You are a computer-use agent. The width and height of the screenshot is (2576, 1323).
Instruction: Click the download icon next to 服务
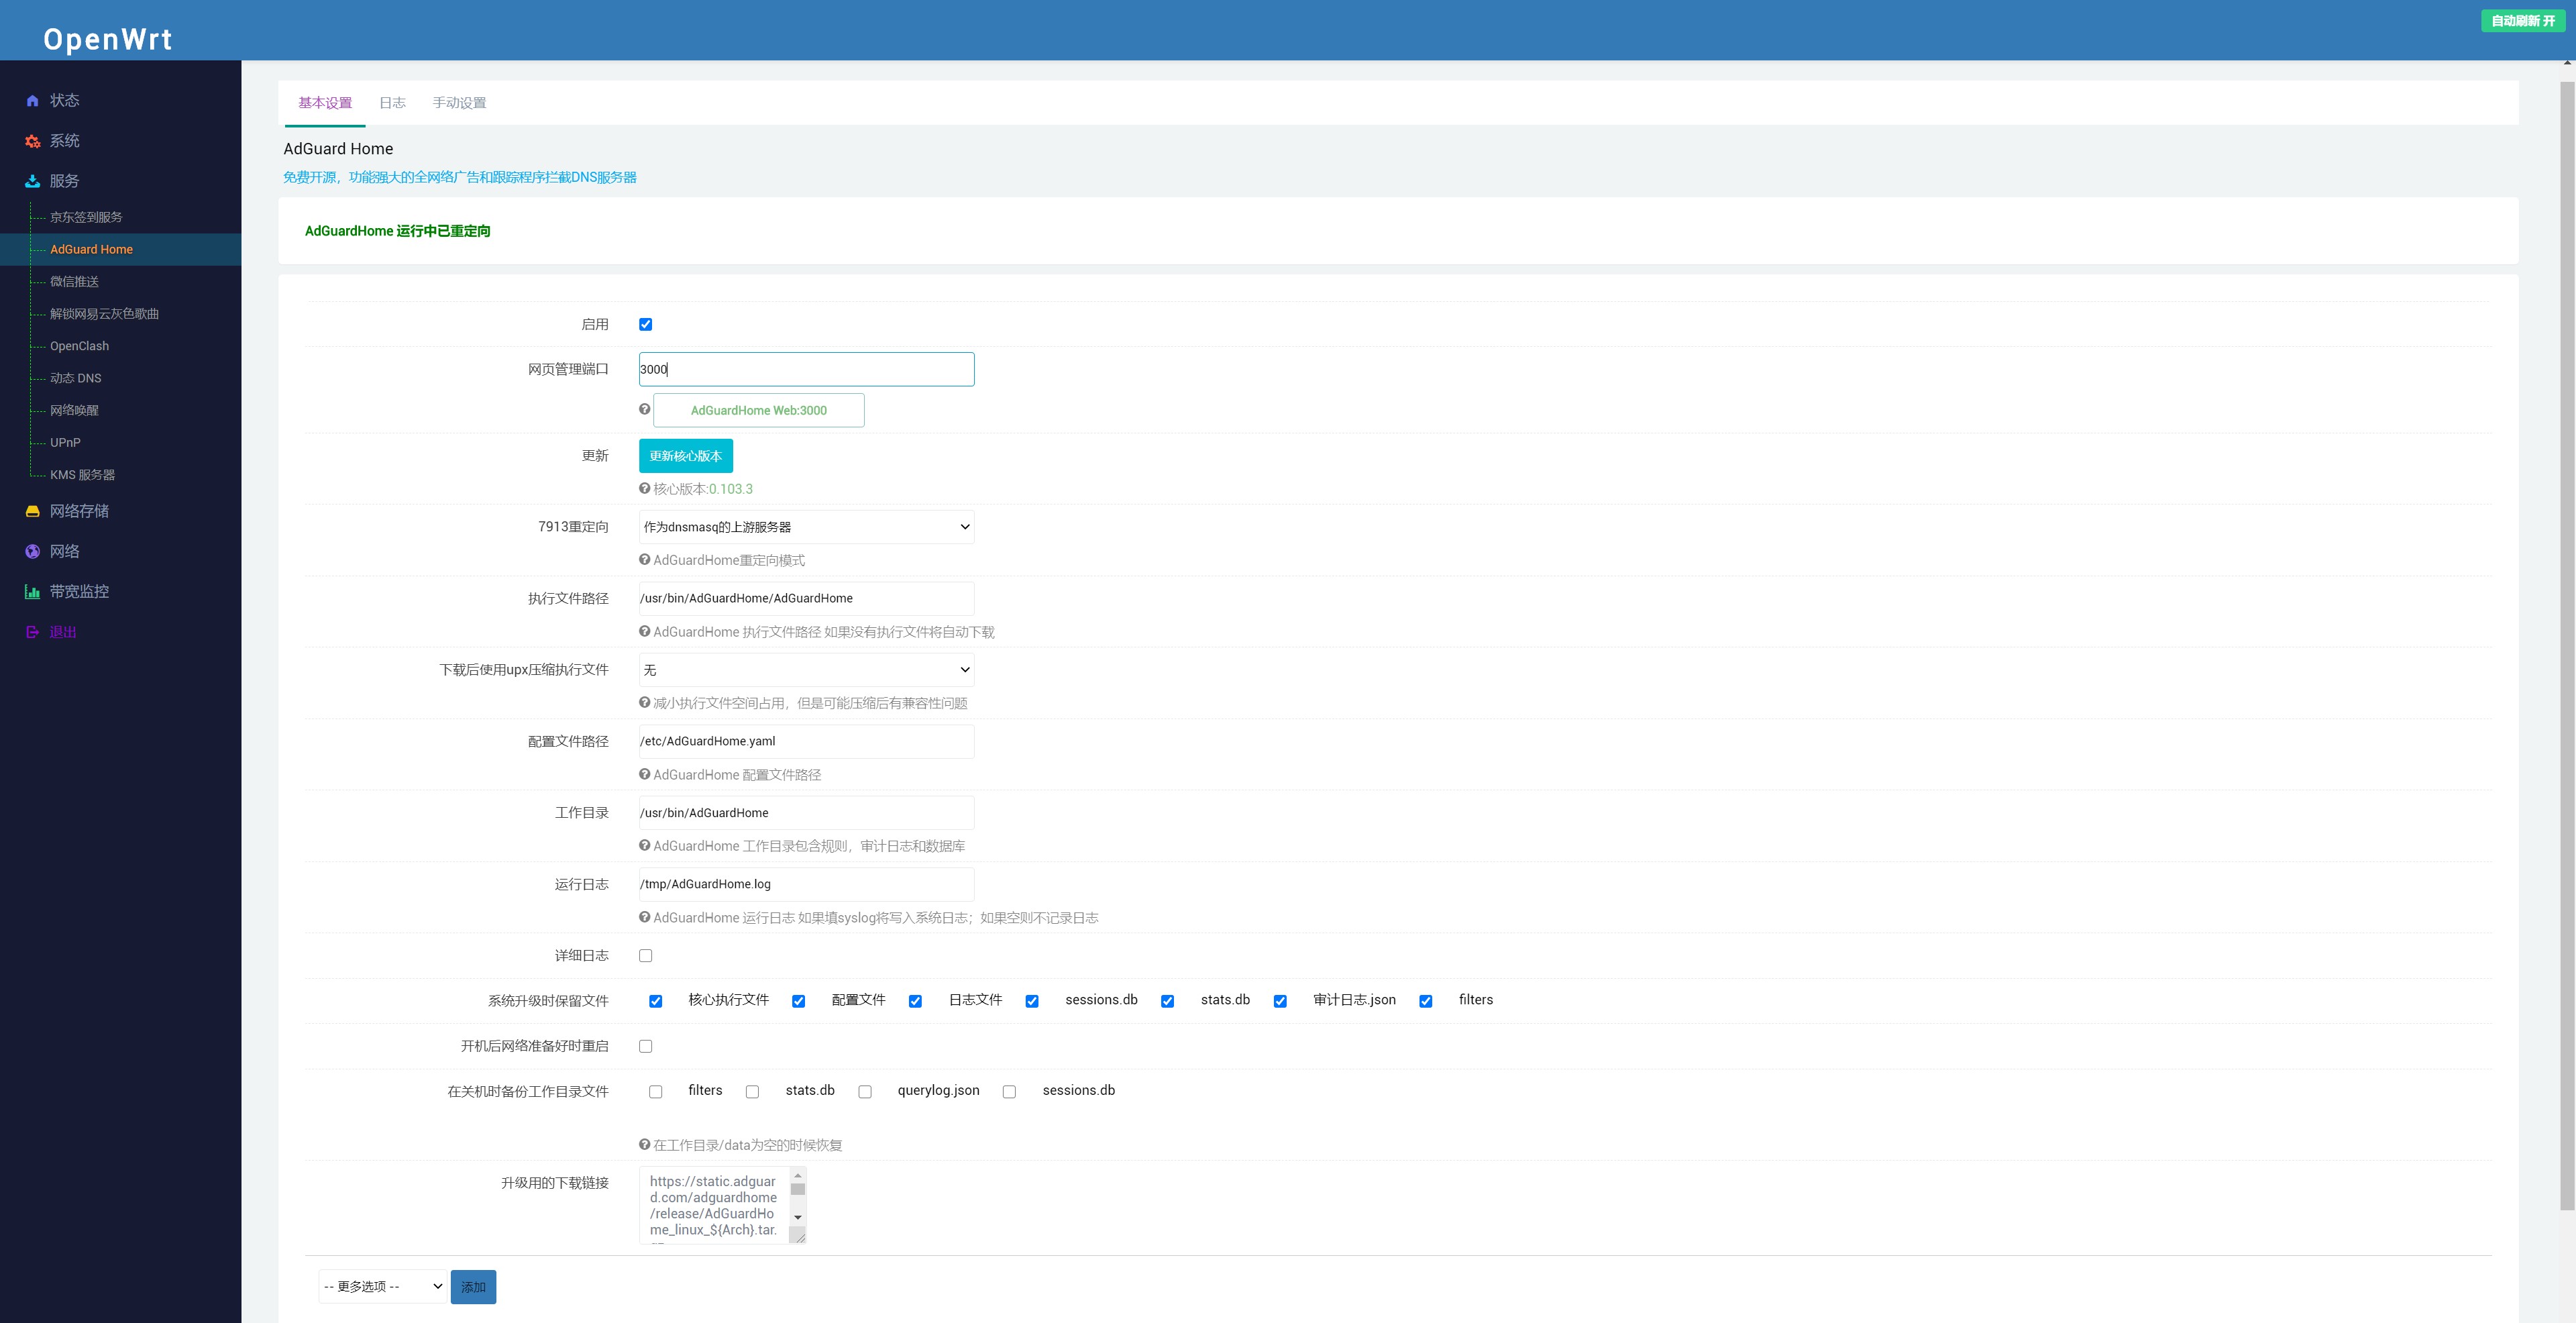coord(33,181)
